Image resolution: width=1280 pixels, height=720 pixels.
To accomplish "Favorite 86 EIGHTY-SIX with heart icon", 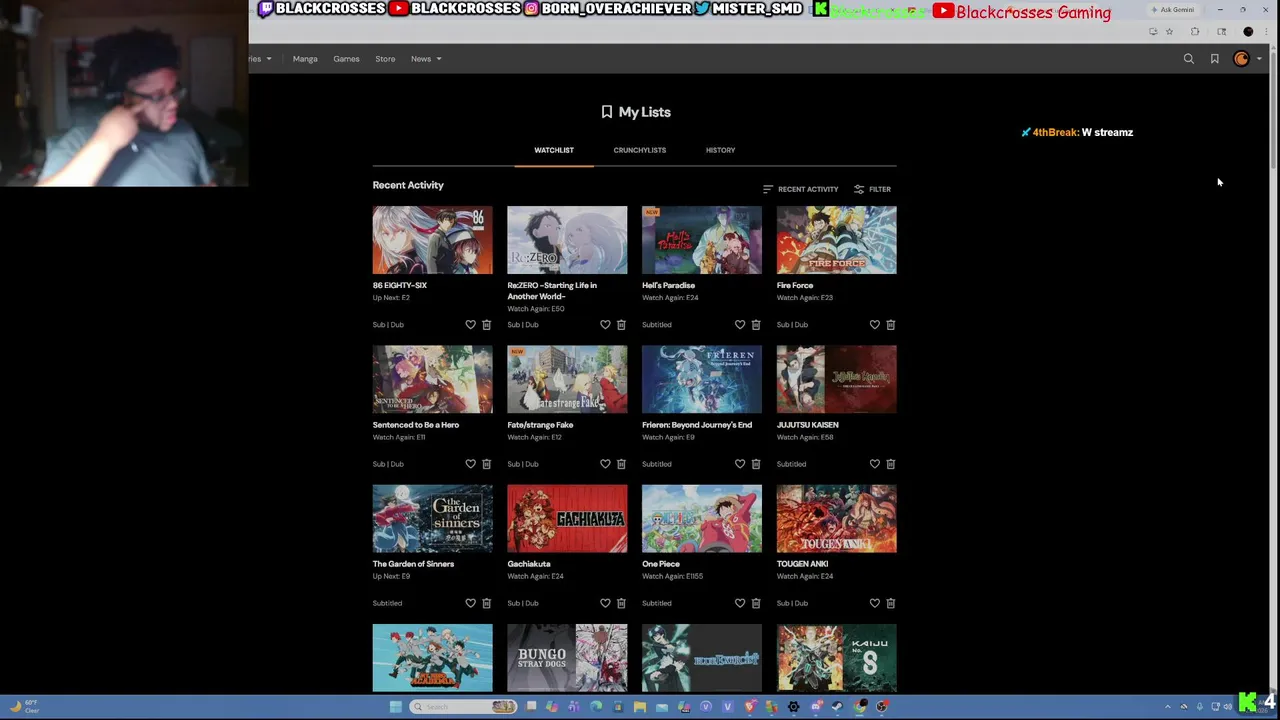I will (x=470, y=325).
